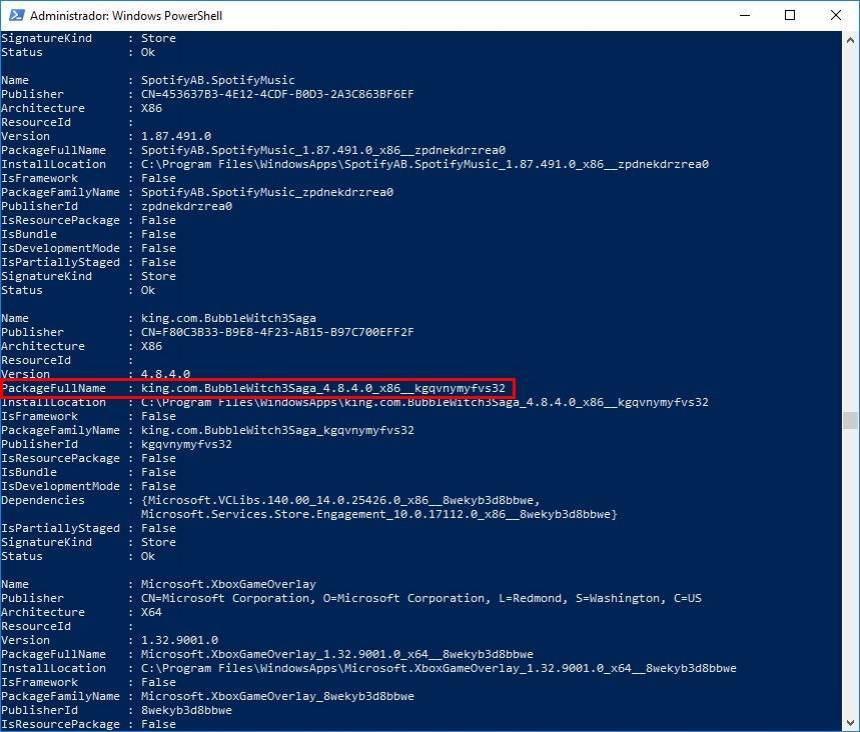This screenshot has height=732, width=860.
Task: Click PackageFamilyName king.com.BubbleWitch3Saga_kgqvnymyfvs32
Action: point(278,430)
